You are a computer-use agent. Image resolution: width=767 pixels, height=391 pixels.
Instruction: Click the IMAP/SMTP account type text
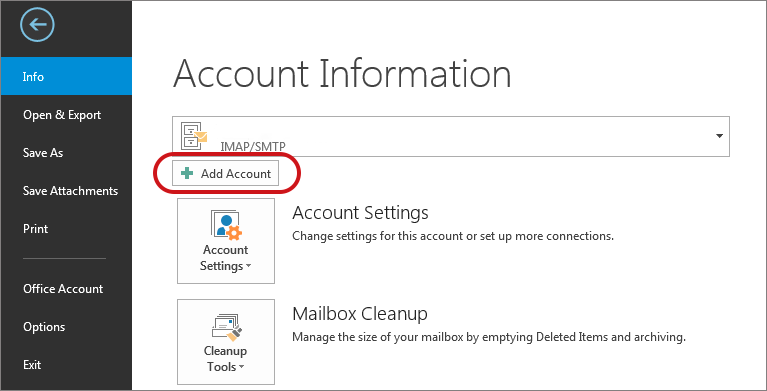(x=253, y=146)
